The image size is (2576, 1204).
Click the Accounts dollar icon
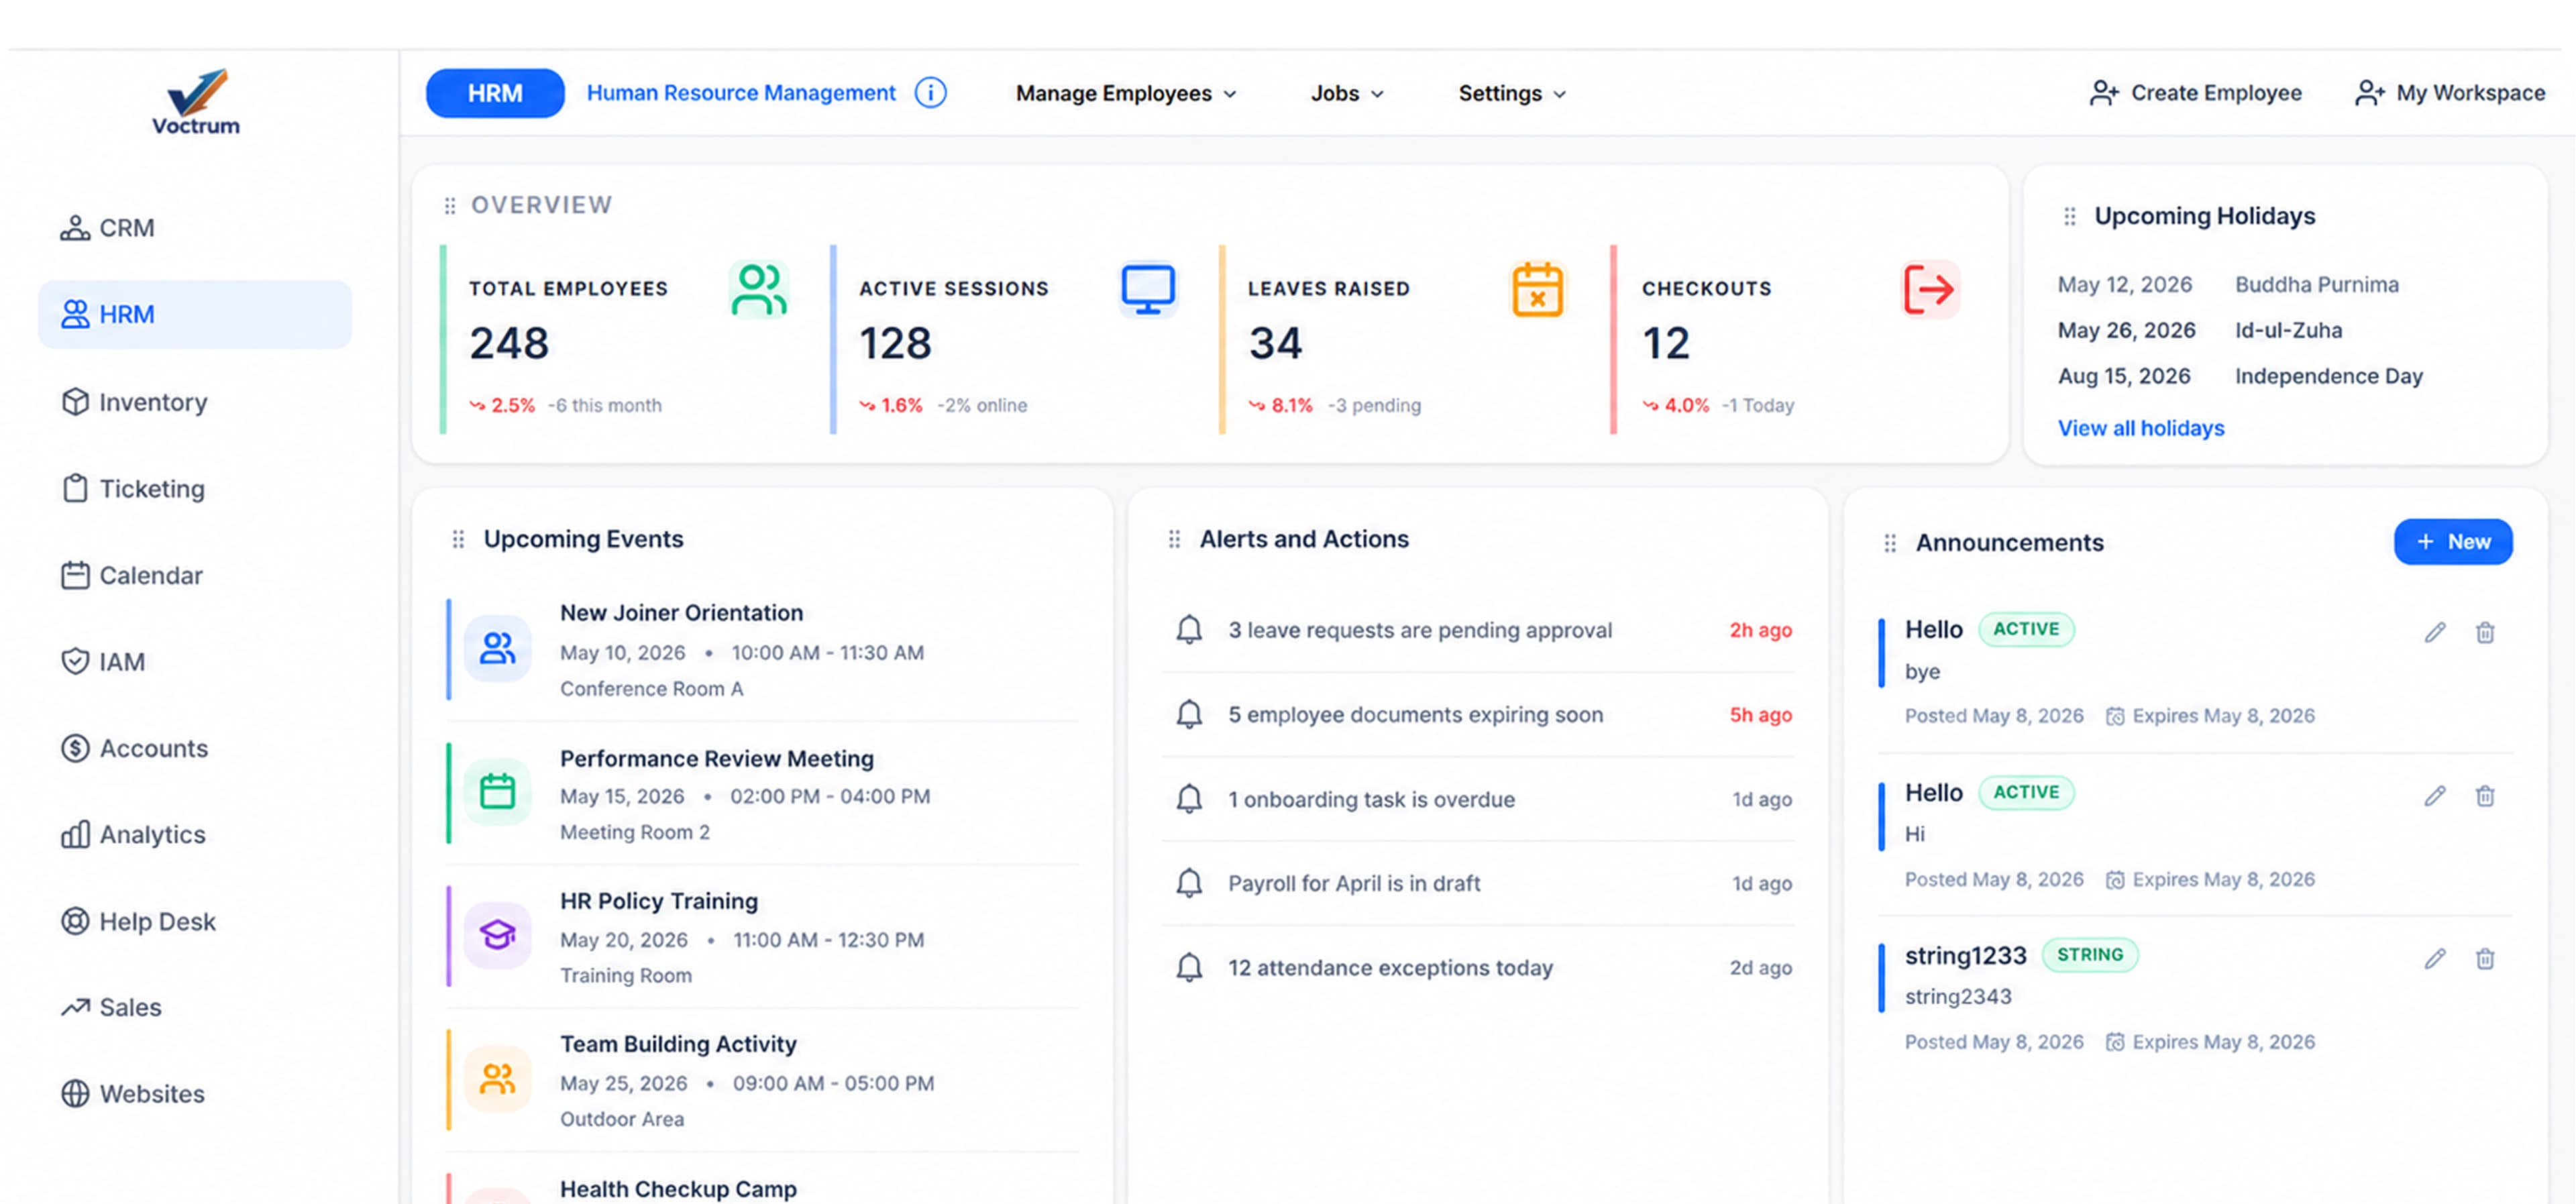(75, 748)
